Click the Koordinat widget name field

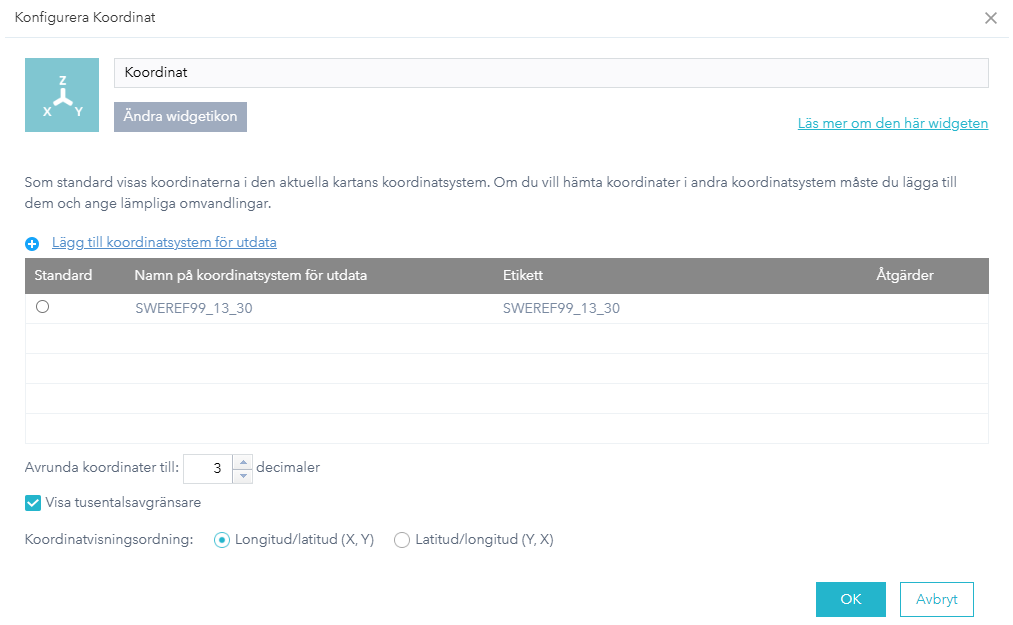tap(550, 73)
